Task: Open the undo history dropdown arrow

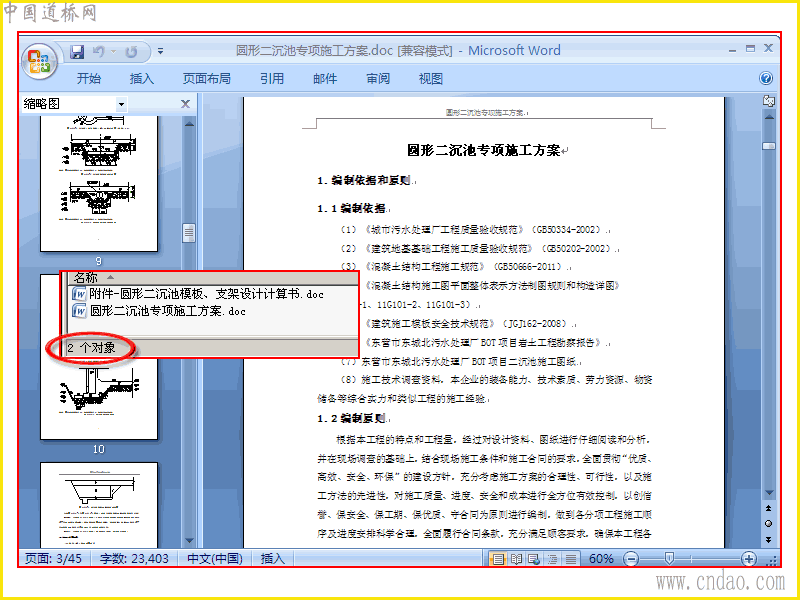Action: click(113, 52)
